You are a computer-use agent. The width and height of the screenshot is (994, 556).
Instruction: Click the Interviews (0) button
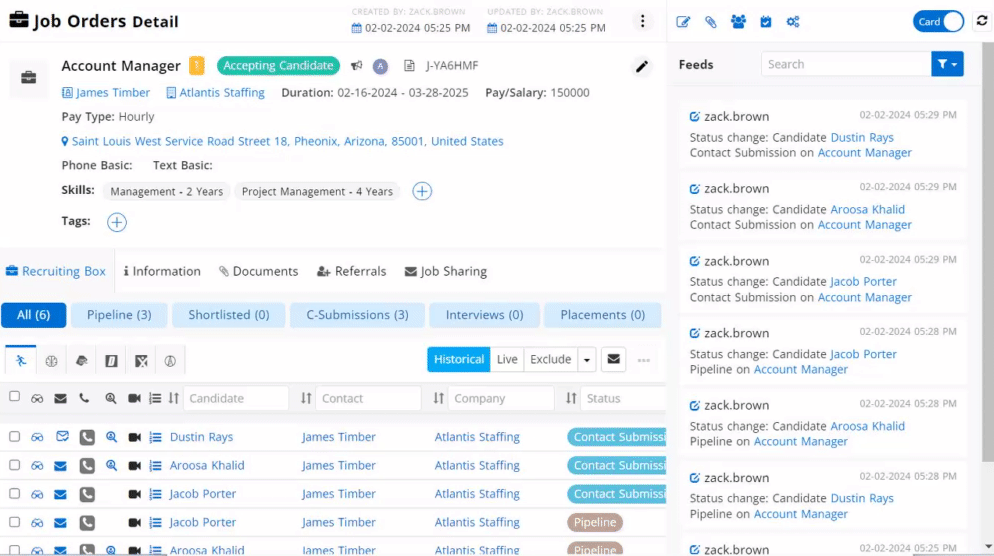click(484, 315)
